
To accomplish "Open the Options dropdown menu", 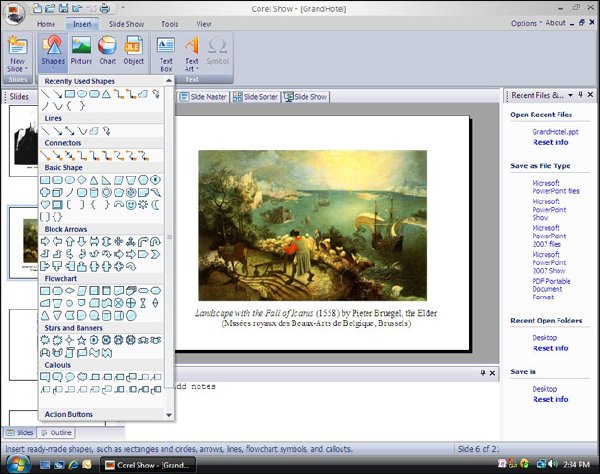I will pyautogui.click(x=526, y=23).
